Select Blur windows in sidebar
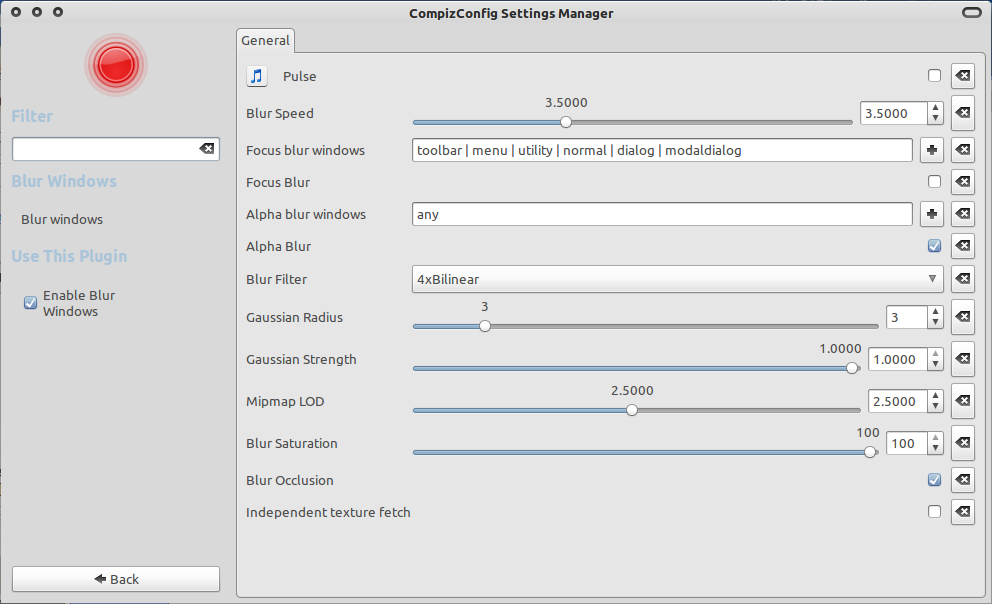This screenshot has height=604, width=992. click(62, 219)
